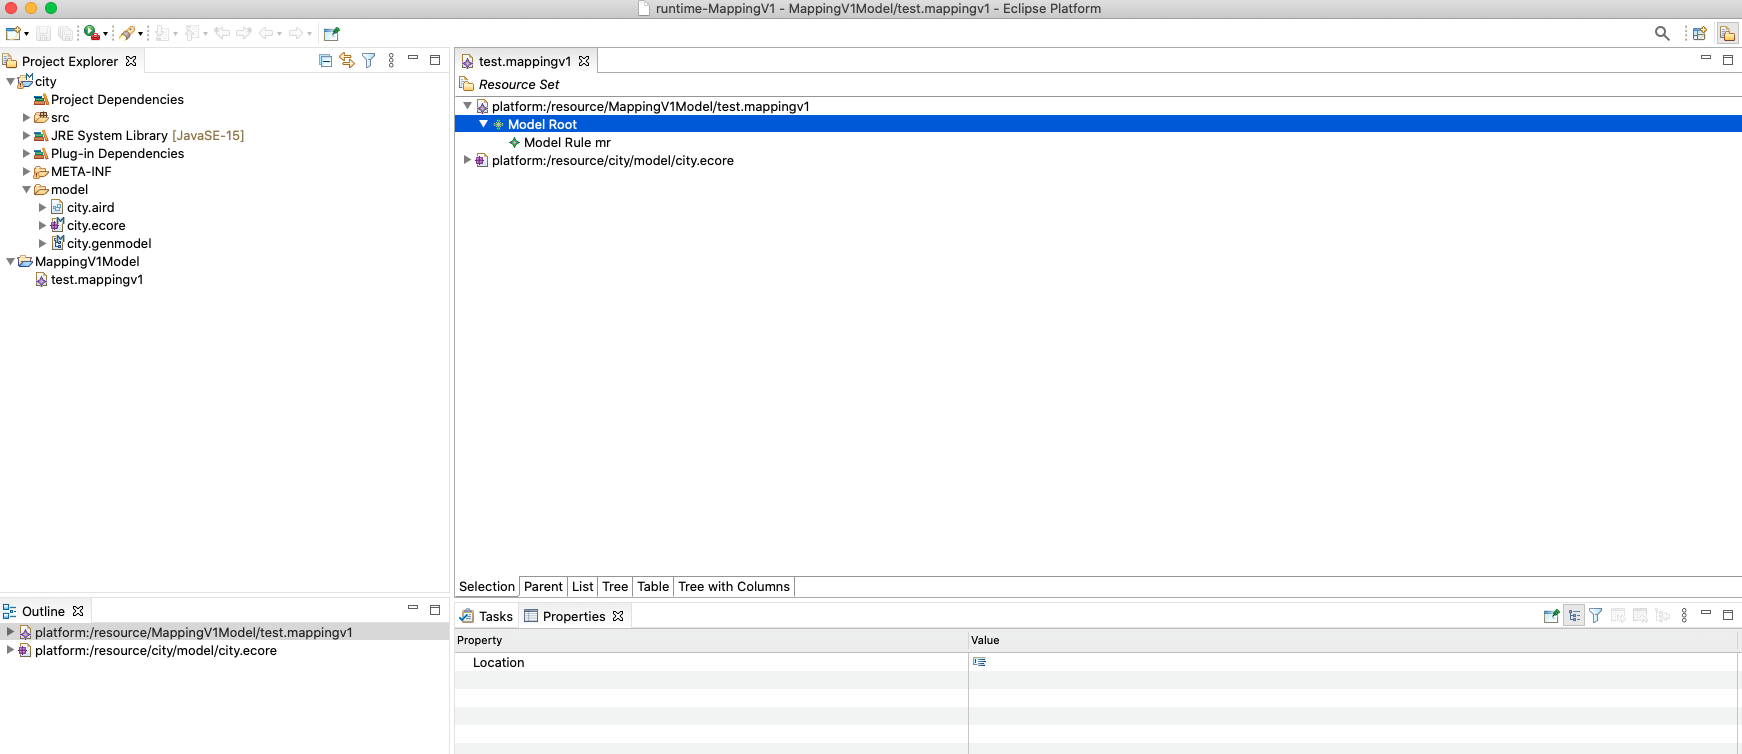Switch to the Tree with Columns tab

[x=733, y=587]
